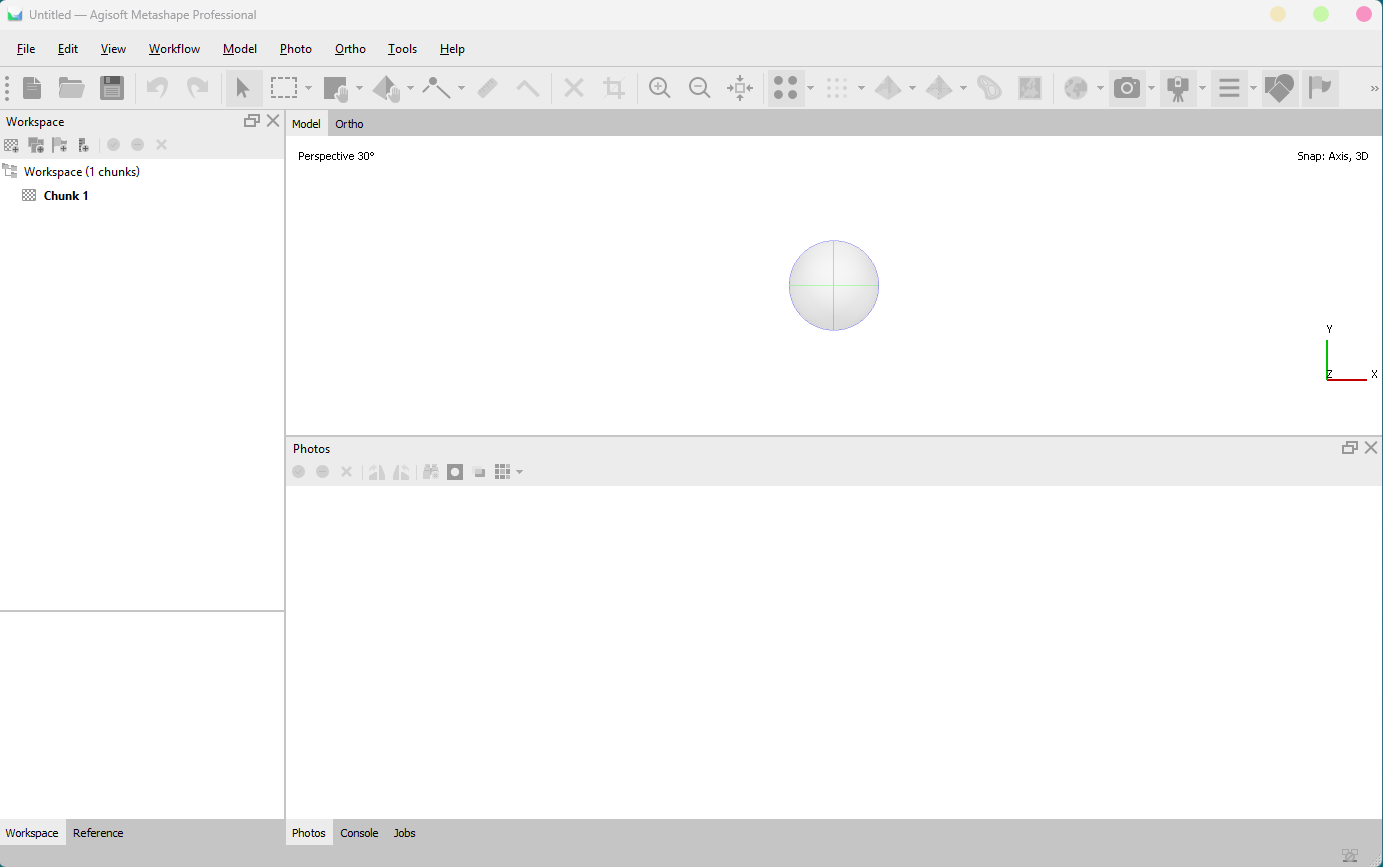Open the Model menu
1383x867 pixels.
[x=240, y=49]
